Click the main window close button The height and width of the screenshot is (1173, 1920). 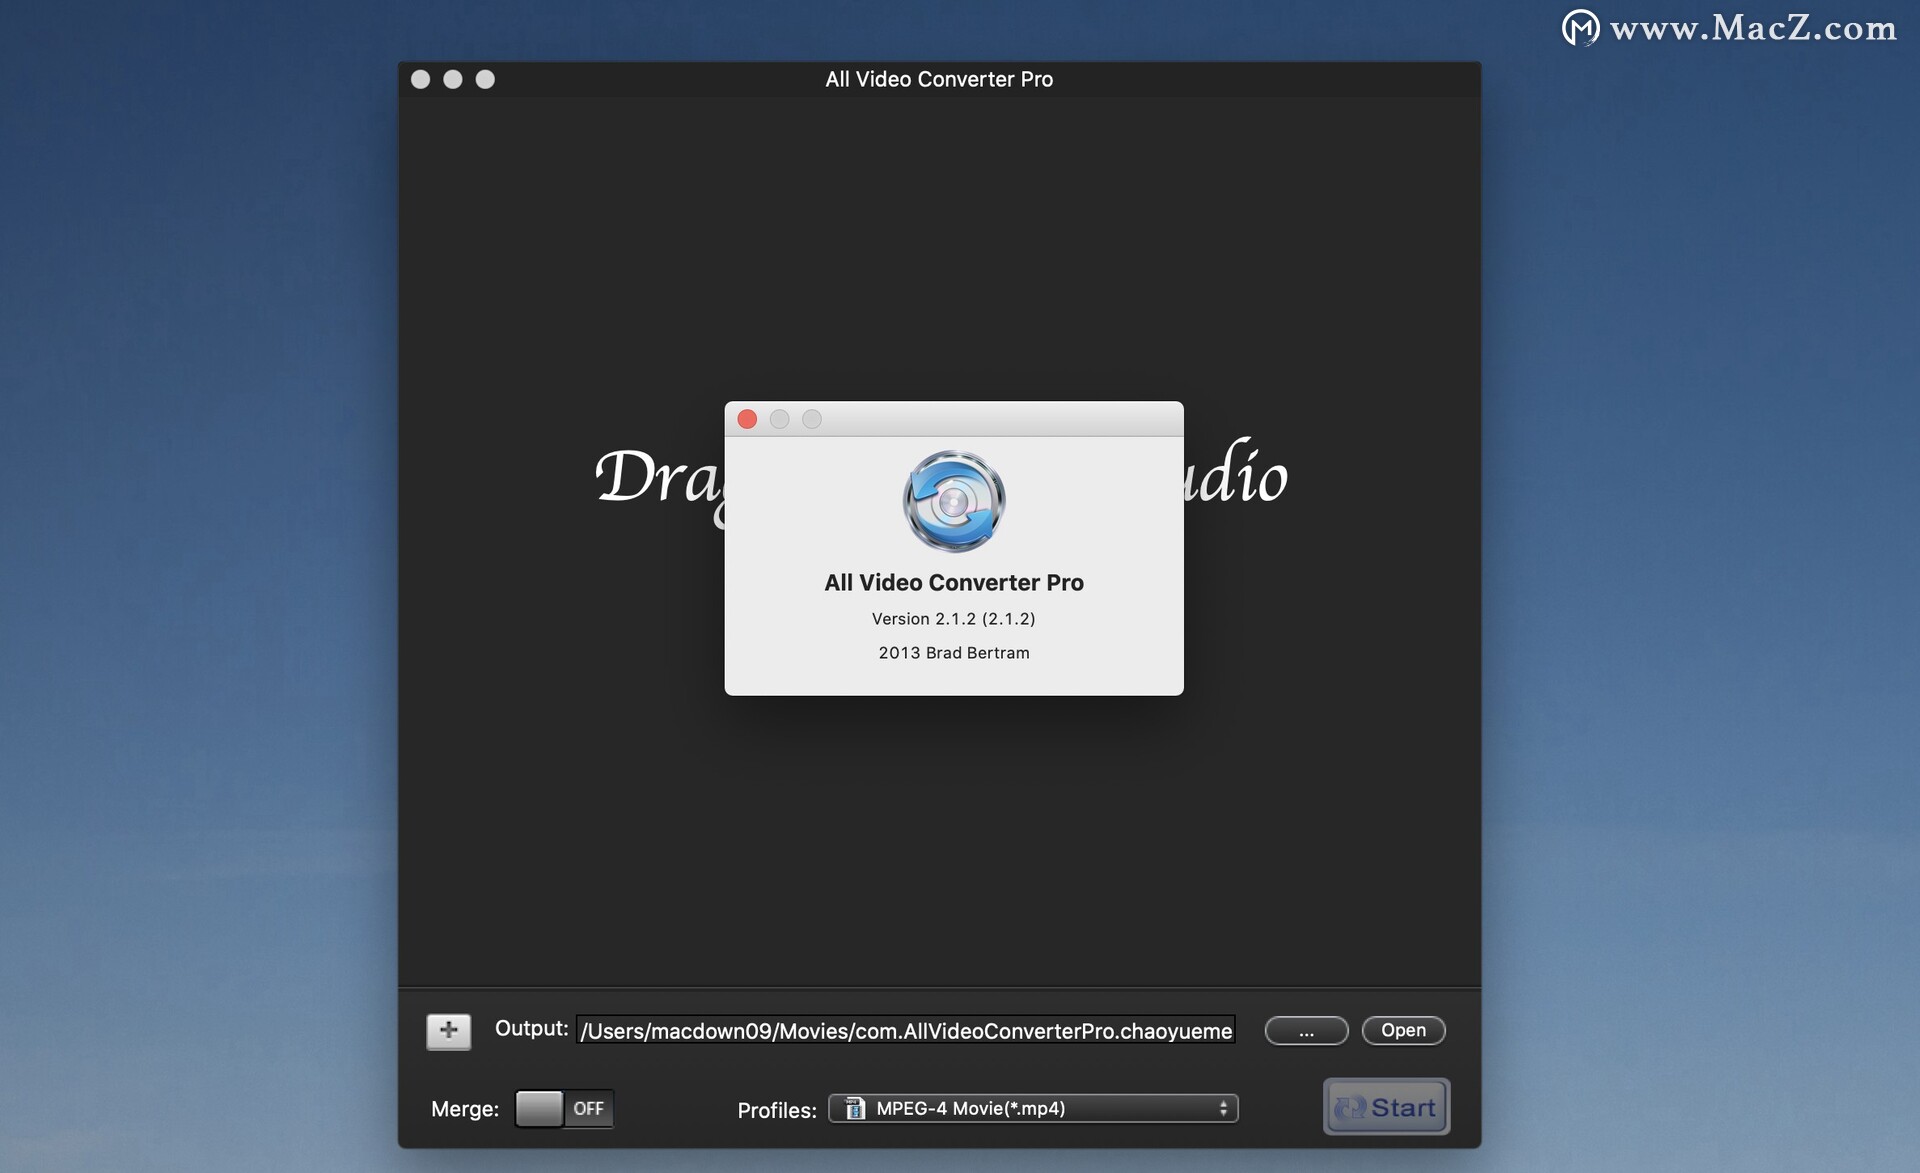click(421, 79)
